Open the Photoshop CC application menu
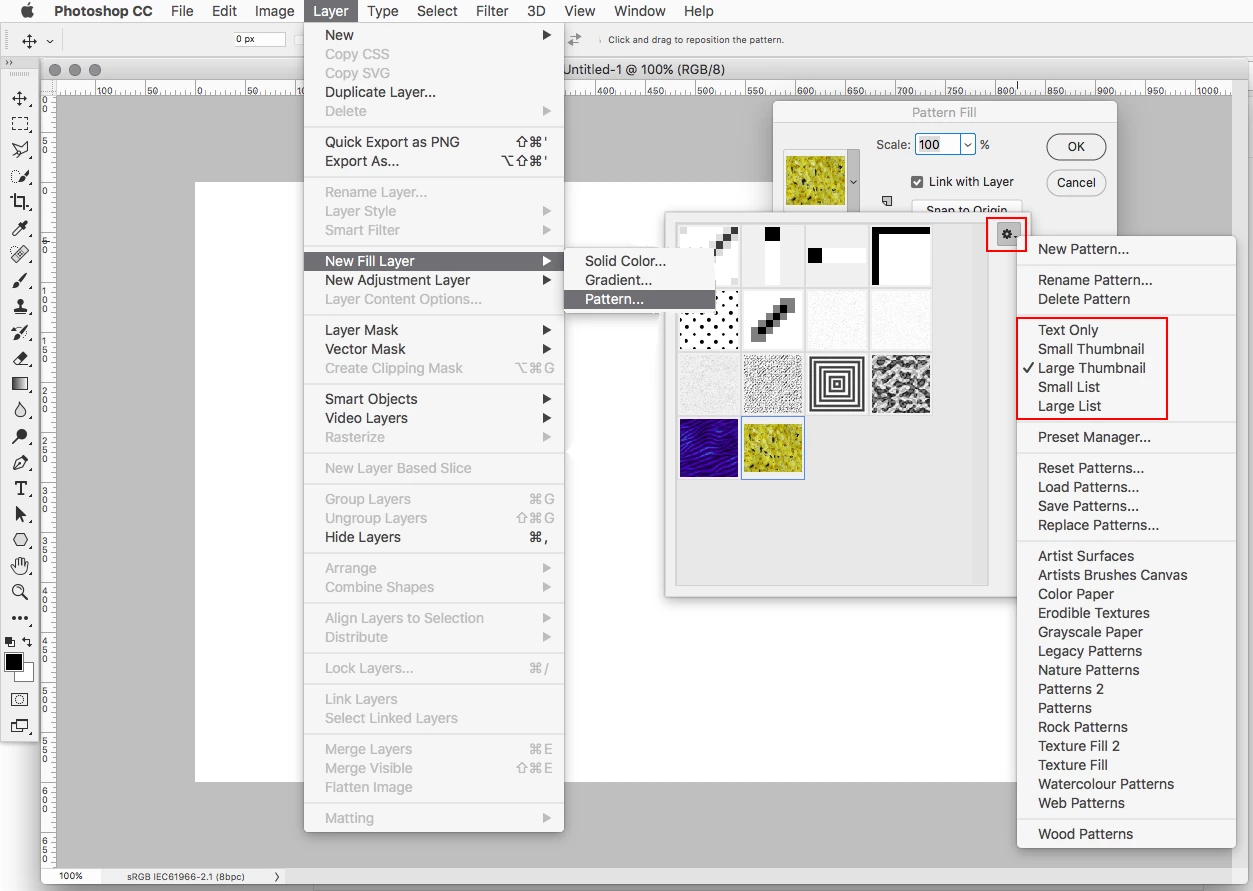Viewport: 1253px width, 891px height. click(x=103, y=11)
